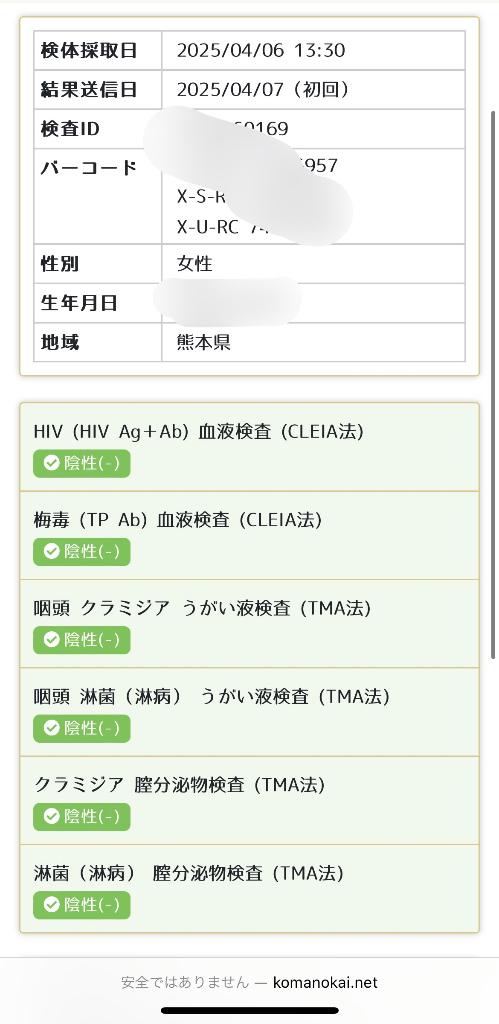The width and height of the screenshot is (499, 1024).
Task: Click the syphilis TP Ab negative checkmark icon
Action: pos(52,551)
